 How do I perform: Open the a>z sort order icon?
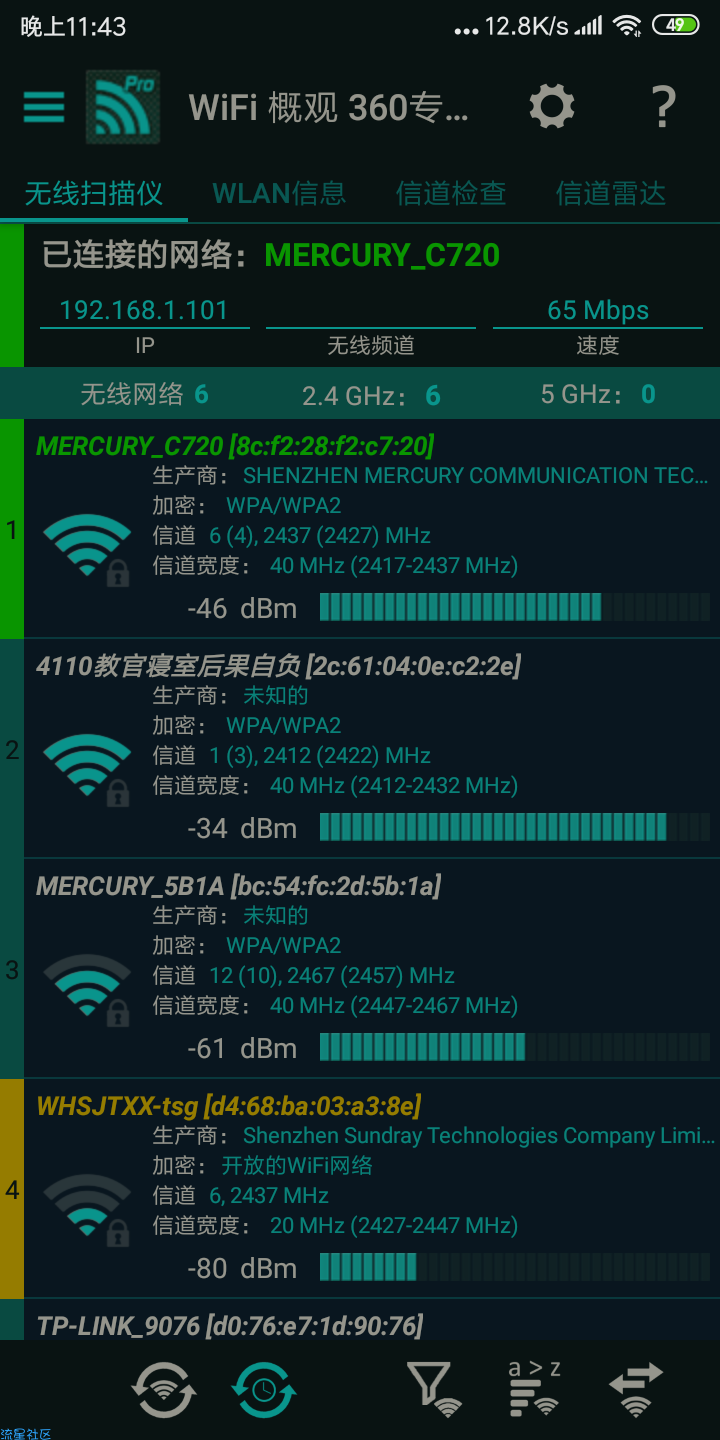point(534,1388)
